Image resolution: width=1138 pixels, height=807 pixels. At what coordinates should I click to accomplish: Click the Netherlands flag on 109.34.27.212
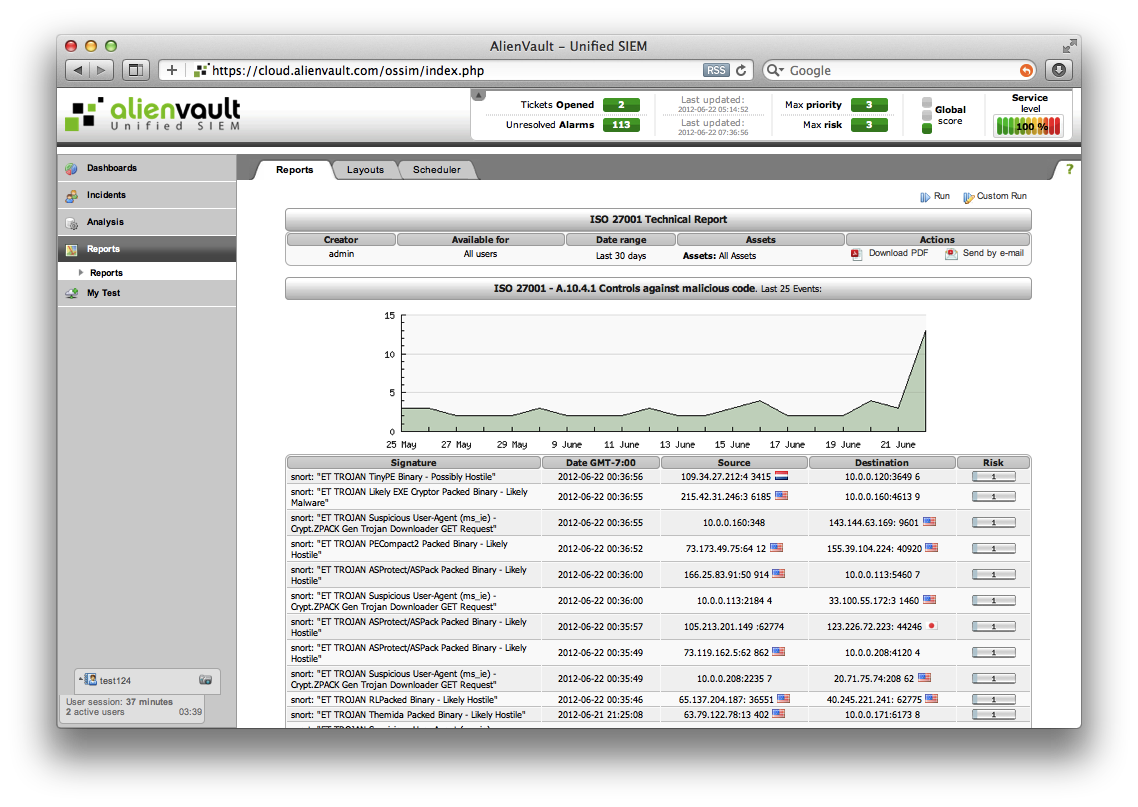(782, 476)
